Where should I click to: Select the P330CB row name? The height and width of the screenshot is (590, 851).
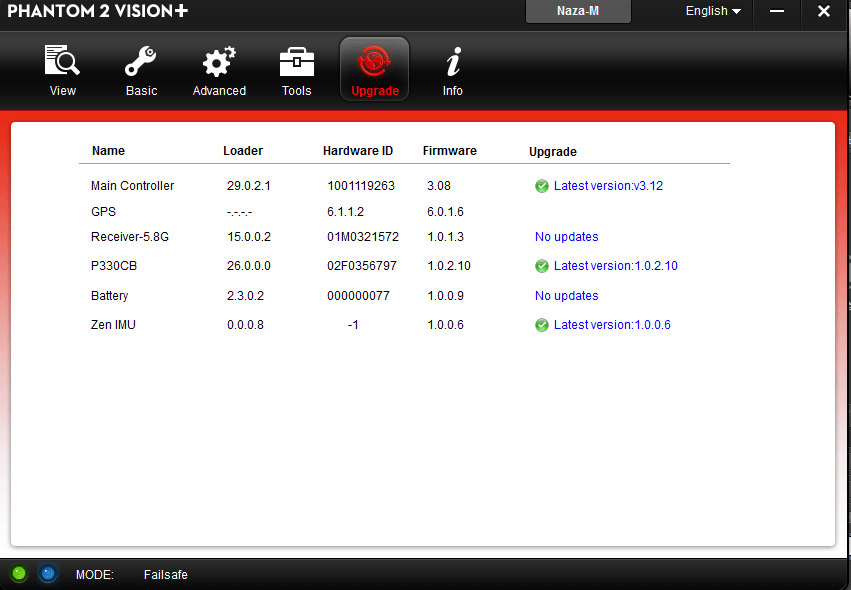click(x=113, y=266)
